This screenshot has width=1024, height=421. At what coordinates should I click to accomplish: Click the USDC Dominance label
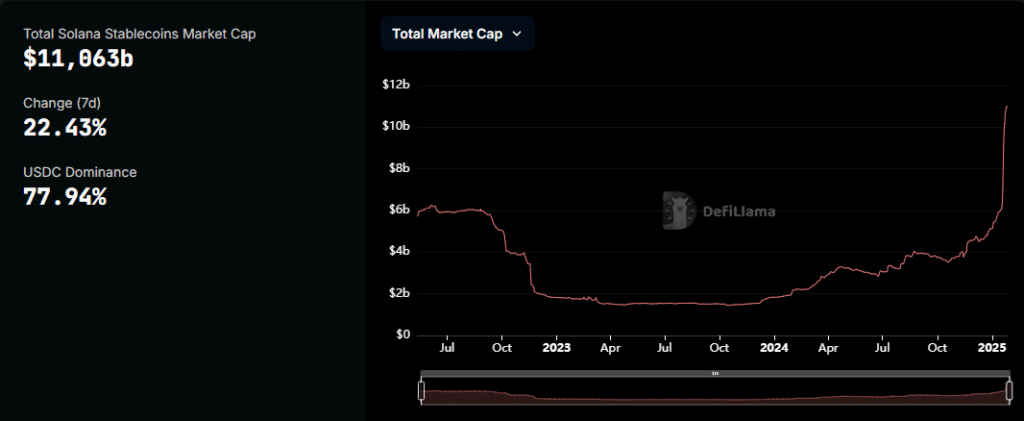pyautogui.click(x=80, y=172)
